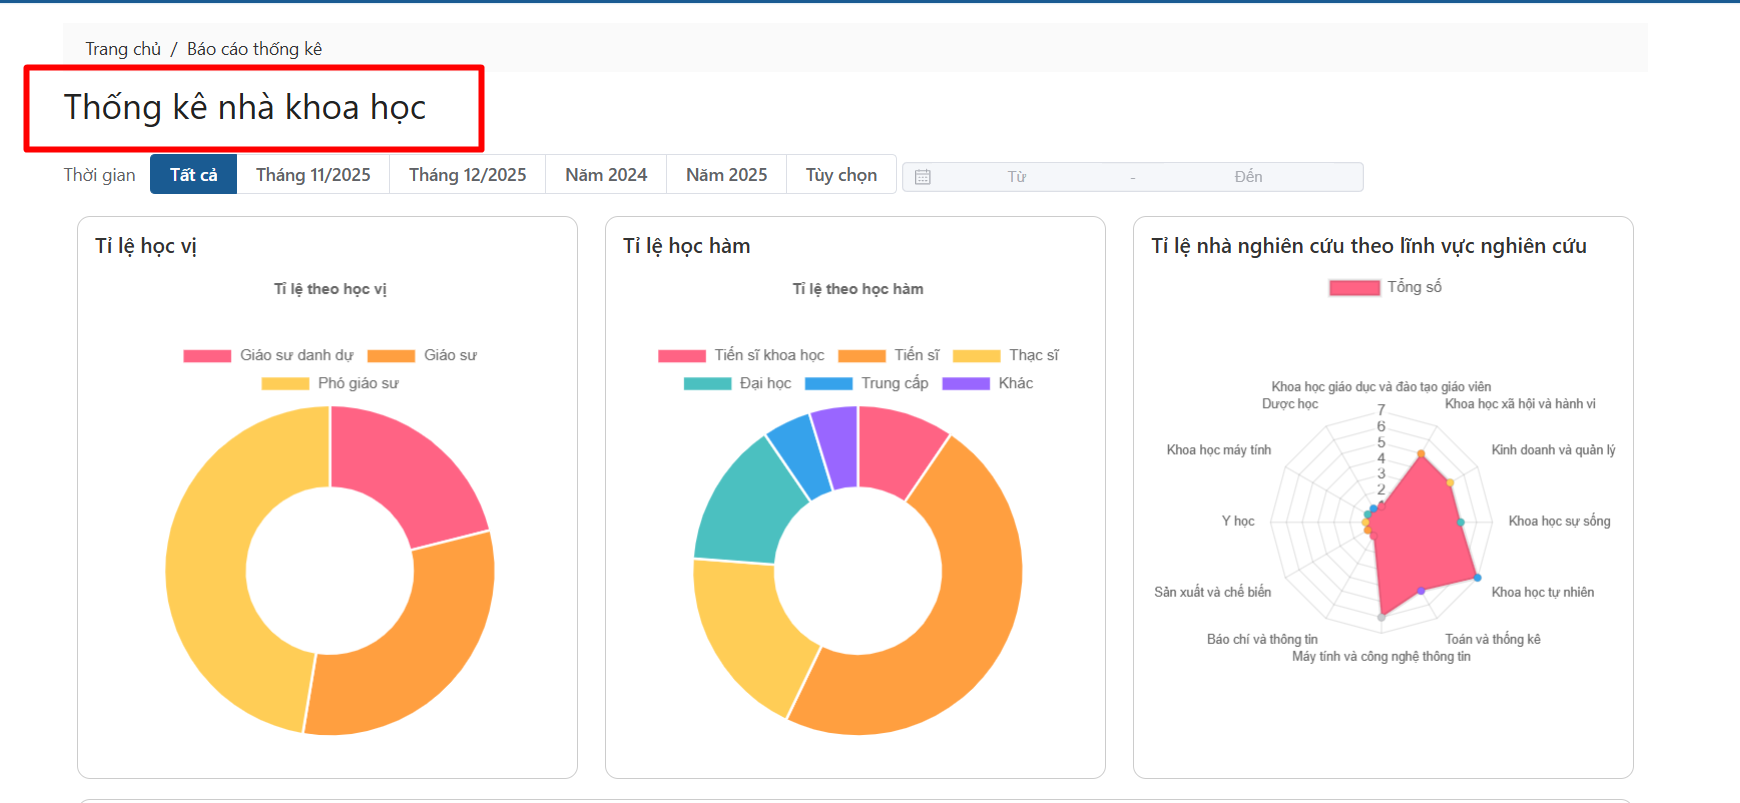Click the purple Khác legend swatch

point(966,384)
